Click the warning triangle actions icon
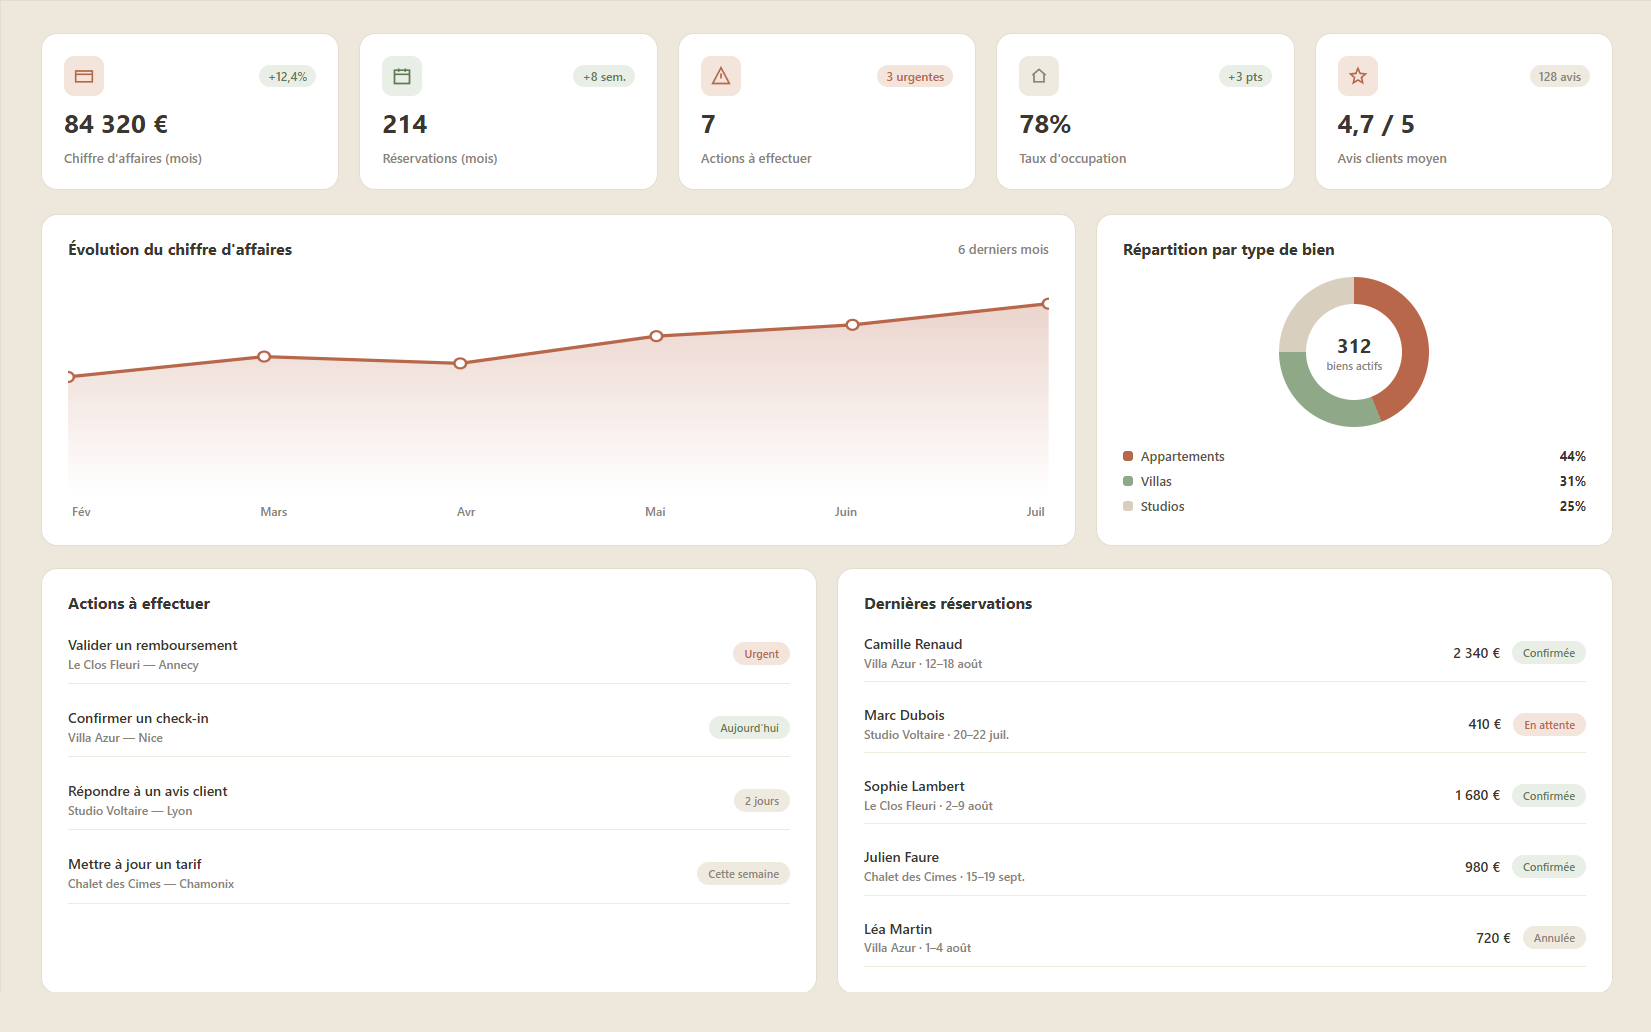The height and width of the screenshot is (1032, 1651). coord(721,76)
